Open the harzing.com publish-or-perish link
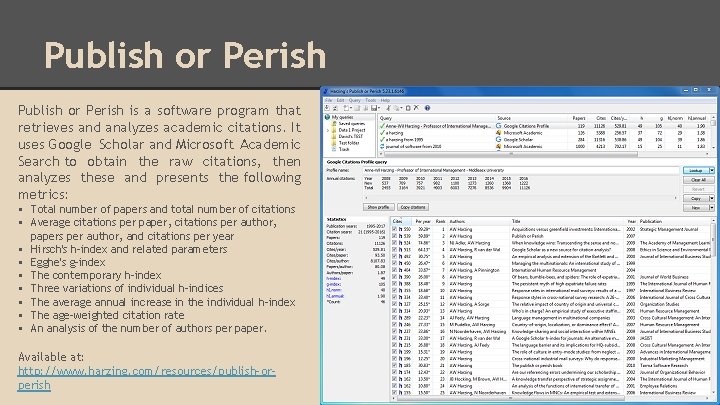The height and width of the screenshot is (405, 720). click(x=146, y=377)
